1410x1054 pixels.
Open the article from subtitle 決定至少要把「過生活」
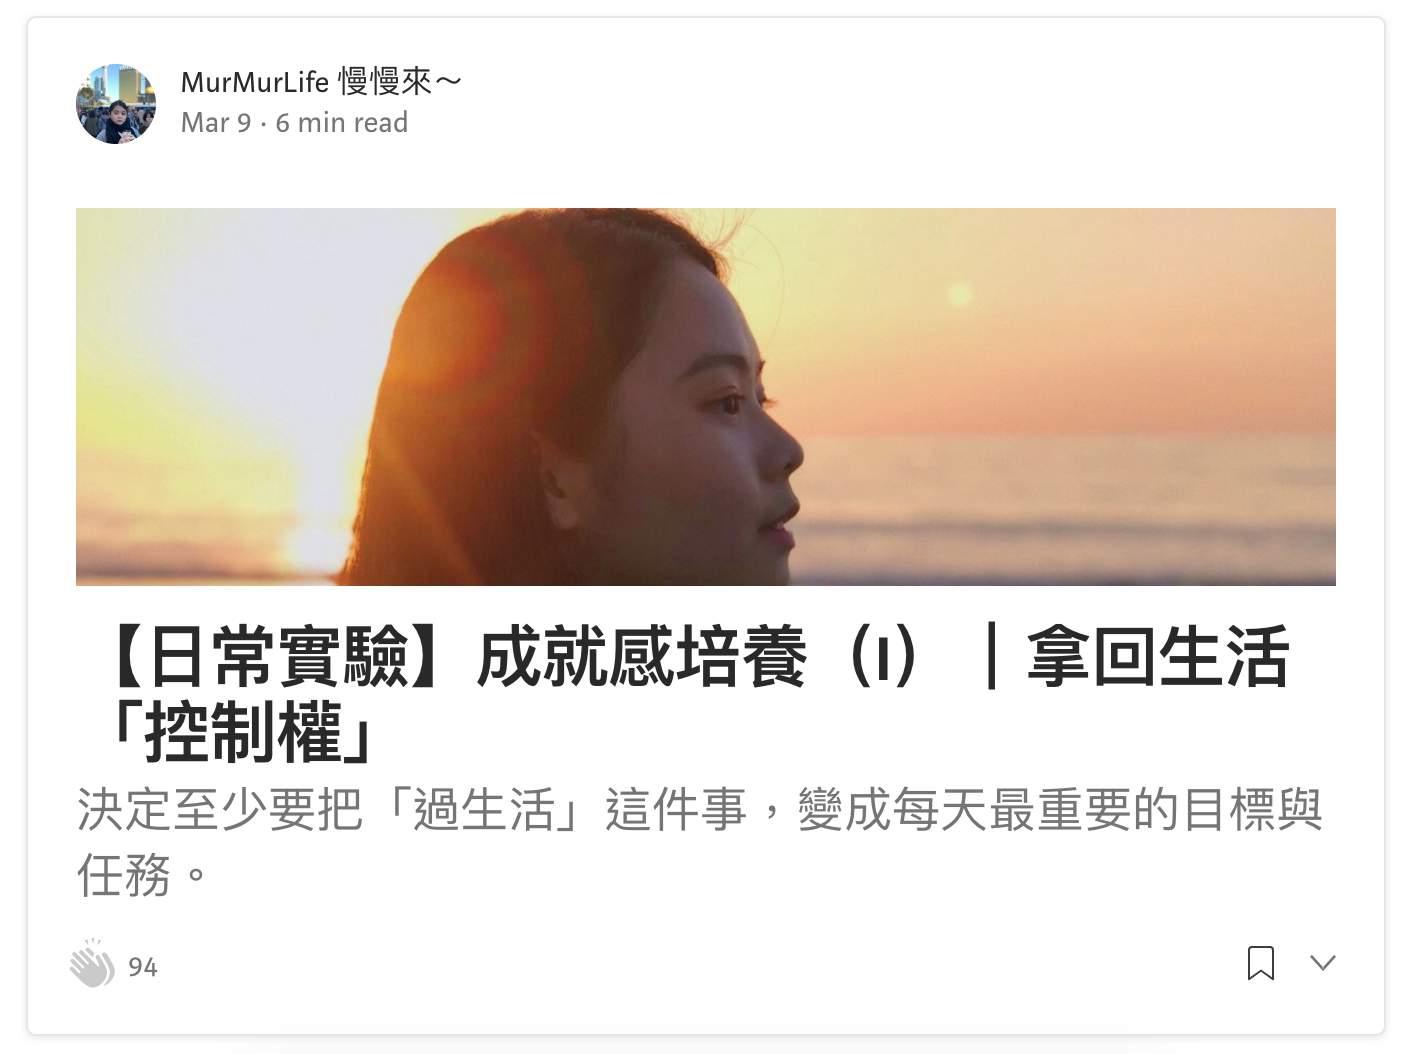(x=340, y=810)
